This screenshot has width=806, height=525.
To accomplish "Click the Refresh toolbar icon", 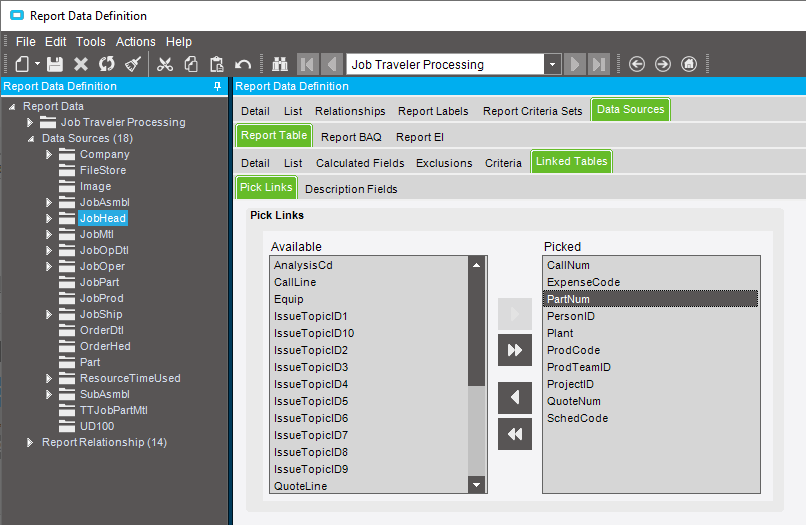I will coord(106,64).
